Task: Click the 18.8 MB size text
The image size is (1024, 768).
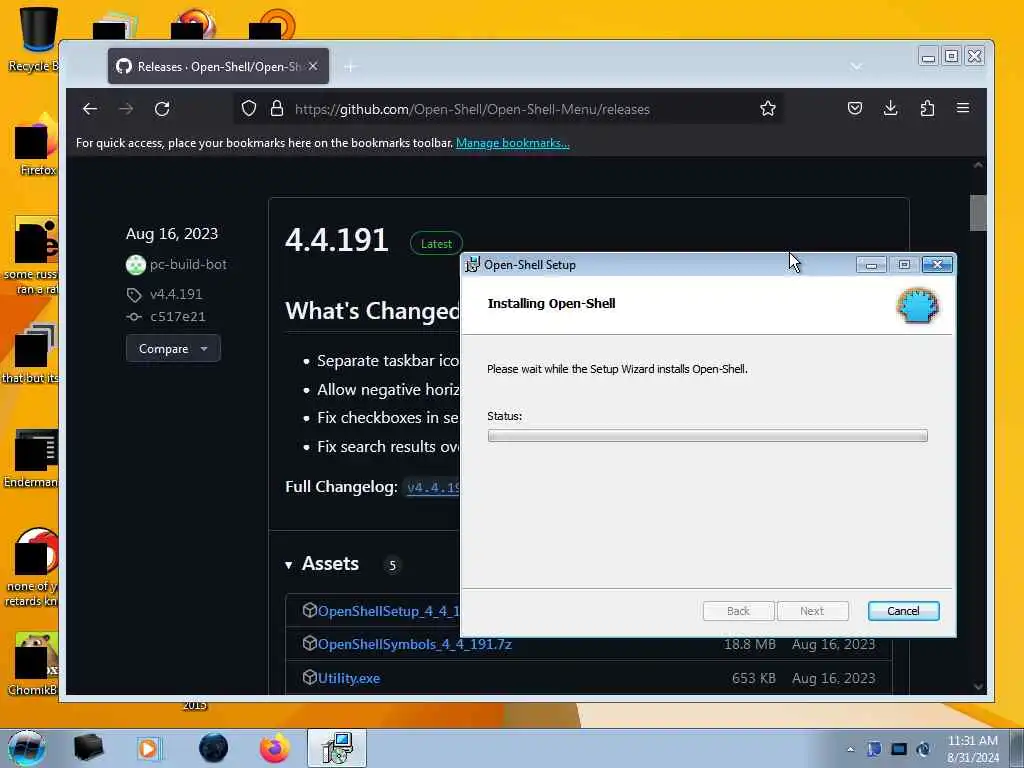Action: 750,645
